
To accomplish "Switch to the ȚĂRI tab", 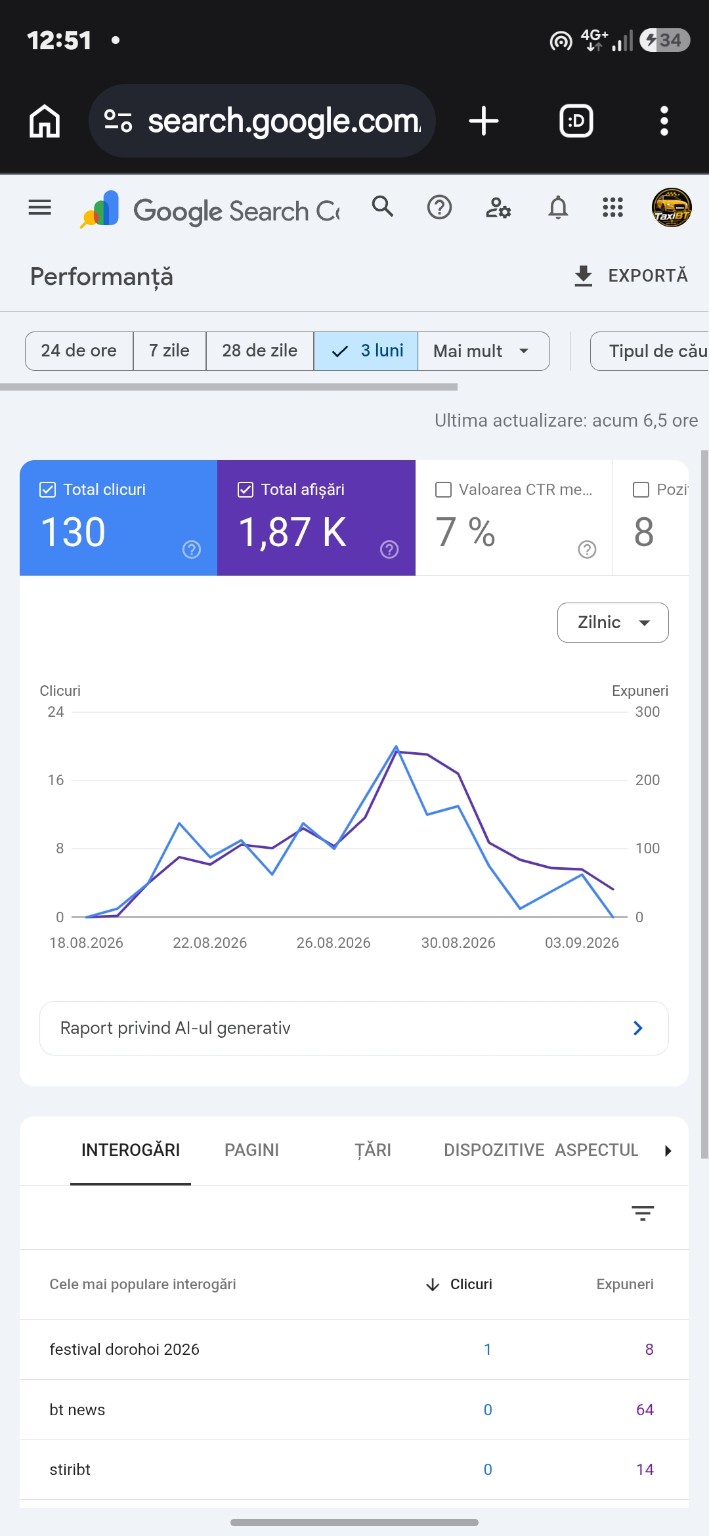I will click(x=373, y=1150).
